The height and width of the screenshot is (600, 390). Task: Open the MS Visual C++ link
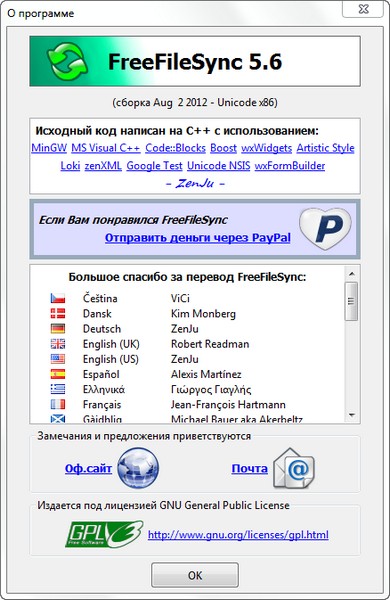(x=106, y=148)
